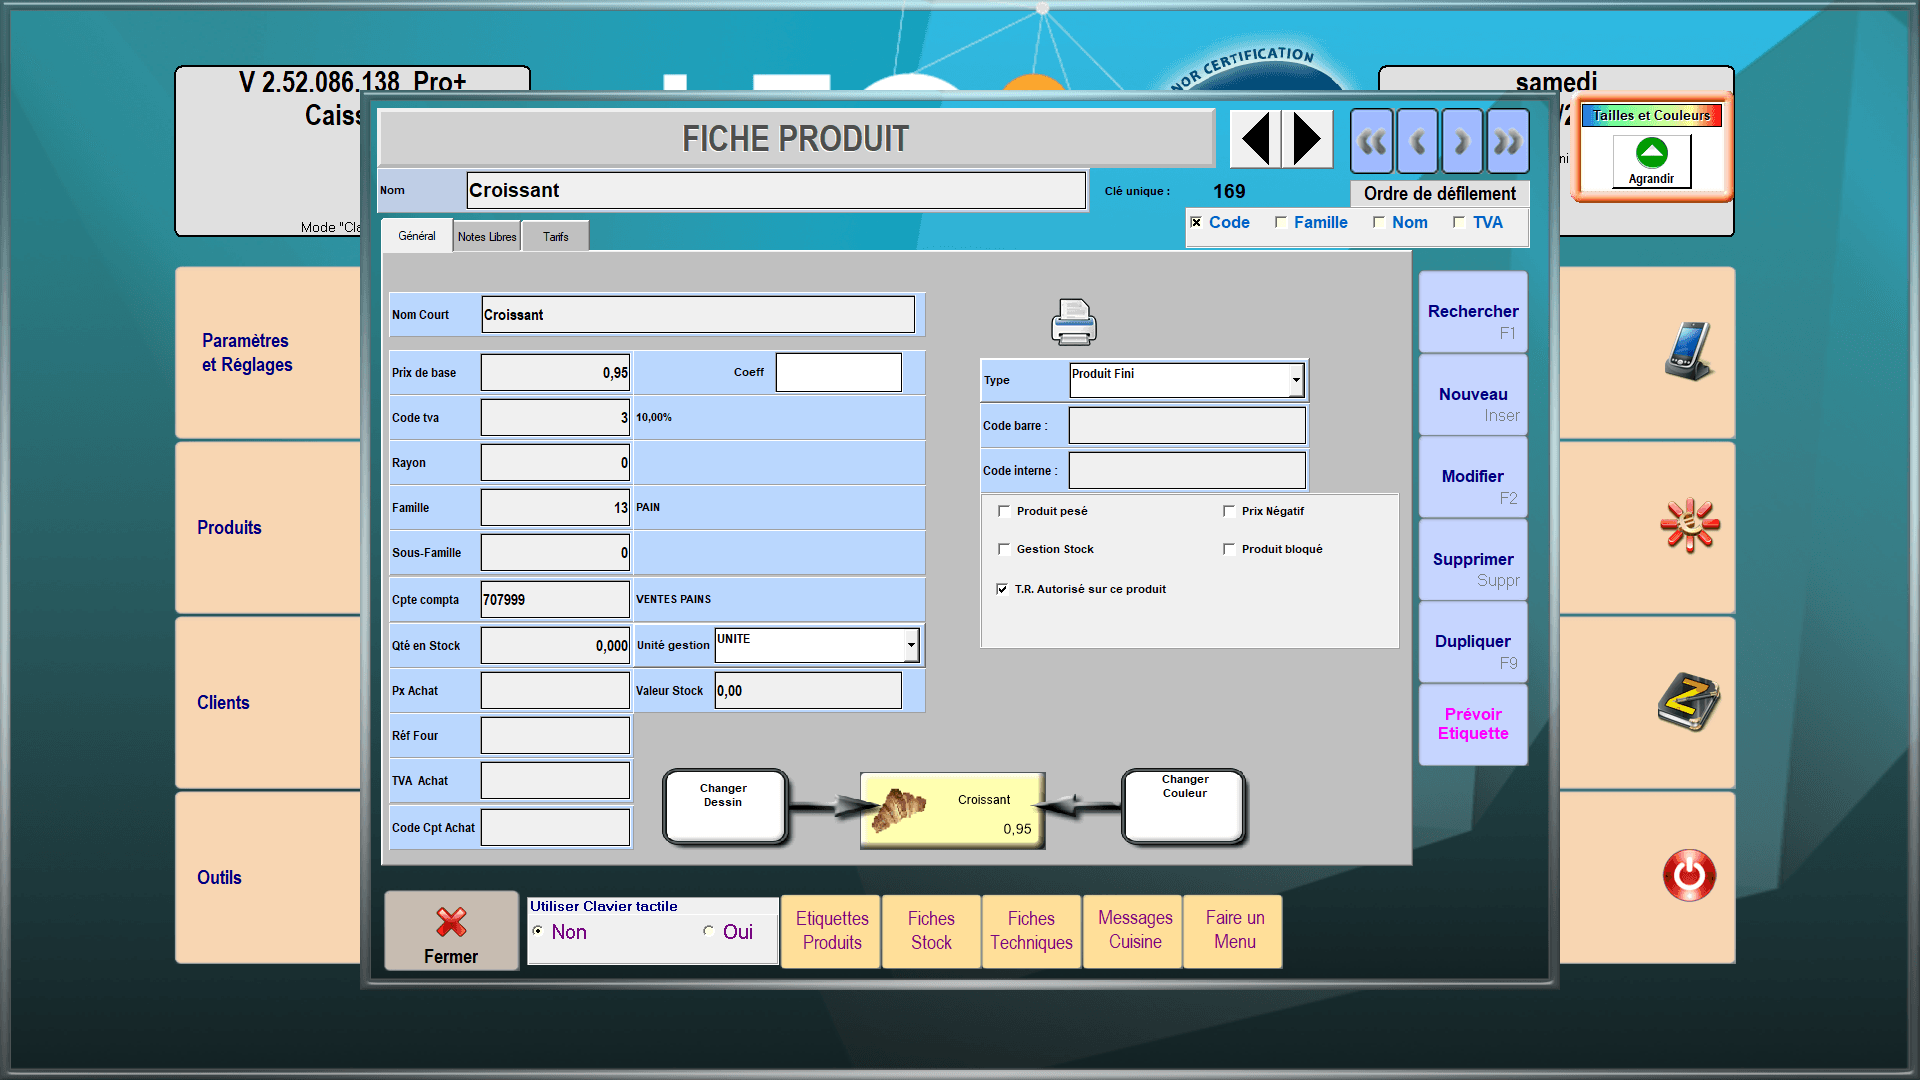
Task: Jump to last record double chevron
Action: coord(1508,142)
